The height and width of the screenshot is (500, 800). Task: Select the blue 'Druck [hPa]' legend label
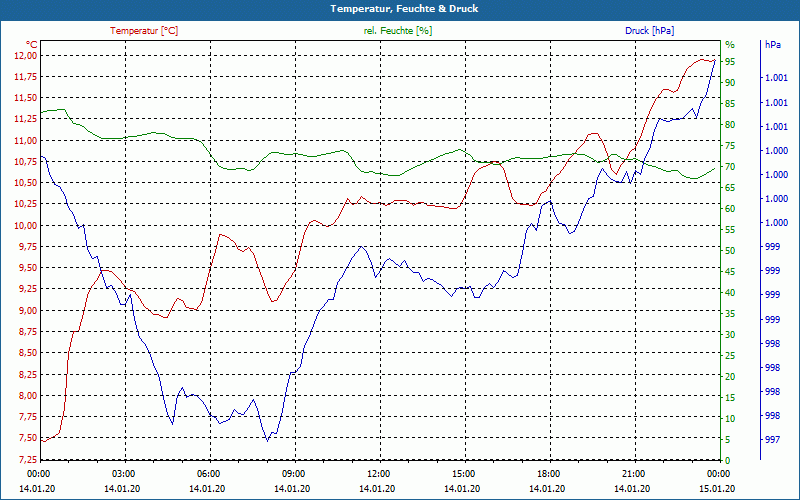649,31
